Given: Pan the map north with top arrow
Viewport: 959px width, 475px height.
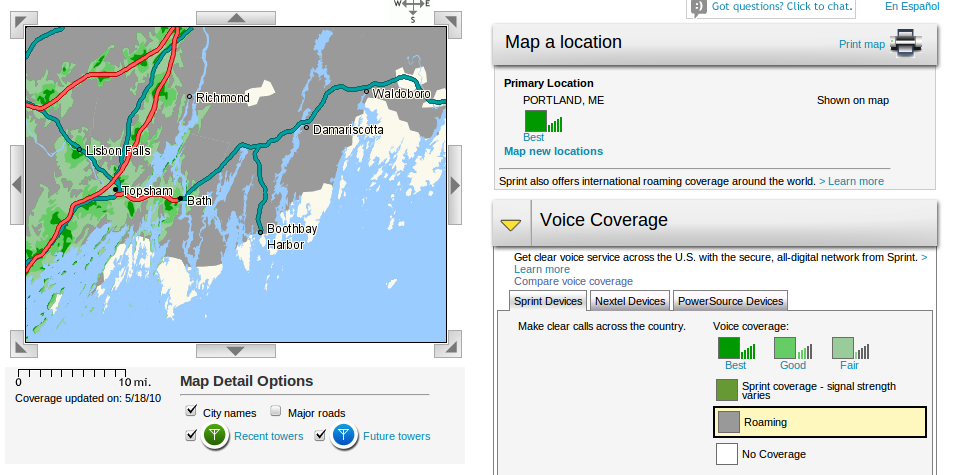Looking at the screenshot, I should pyautogui.click(x=236, y=17).
